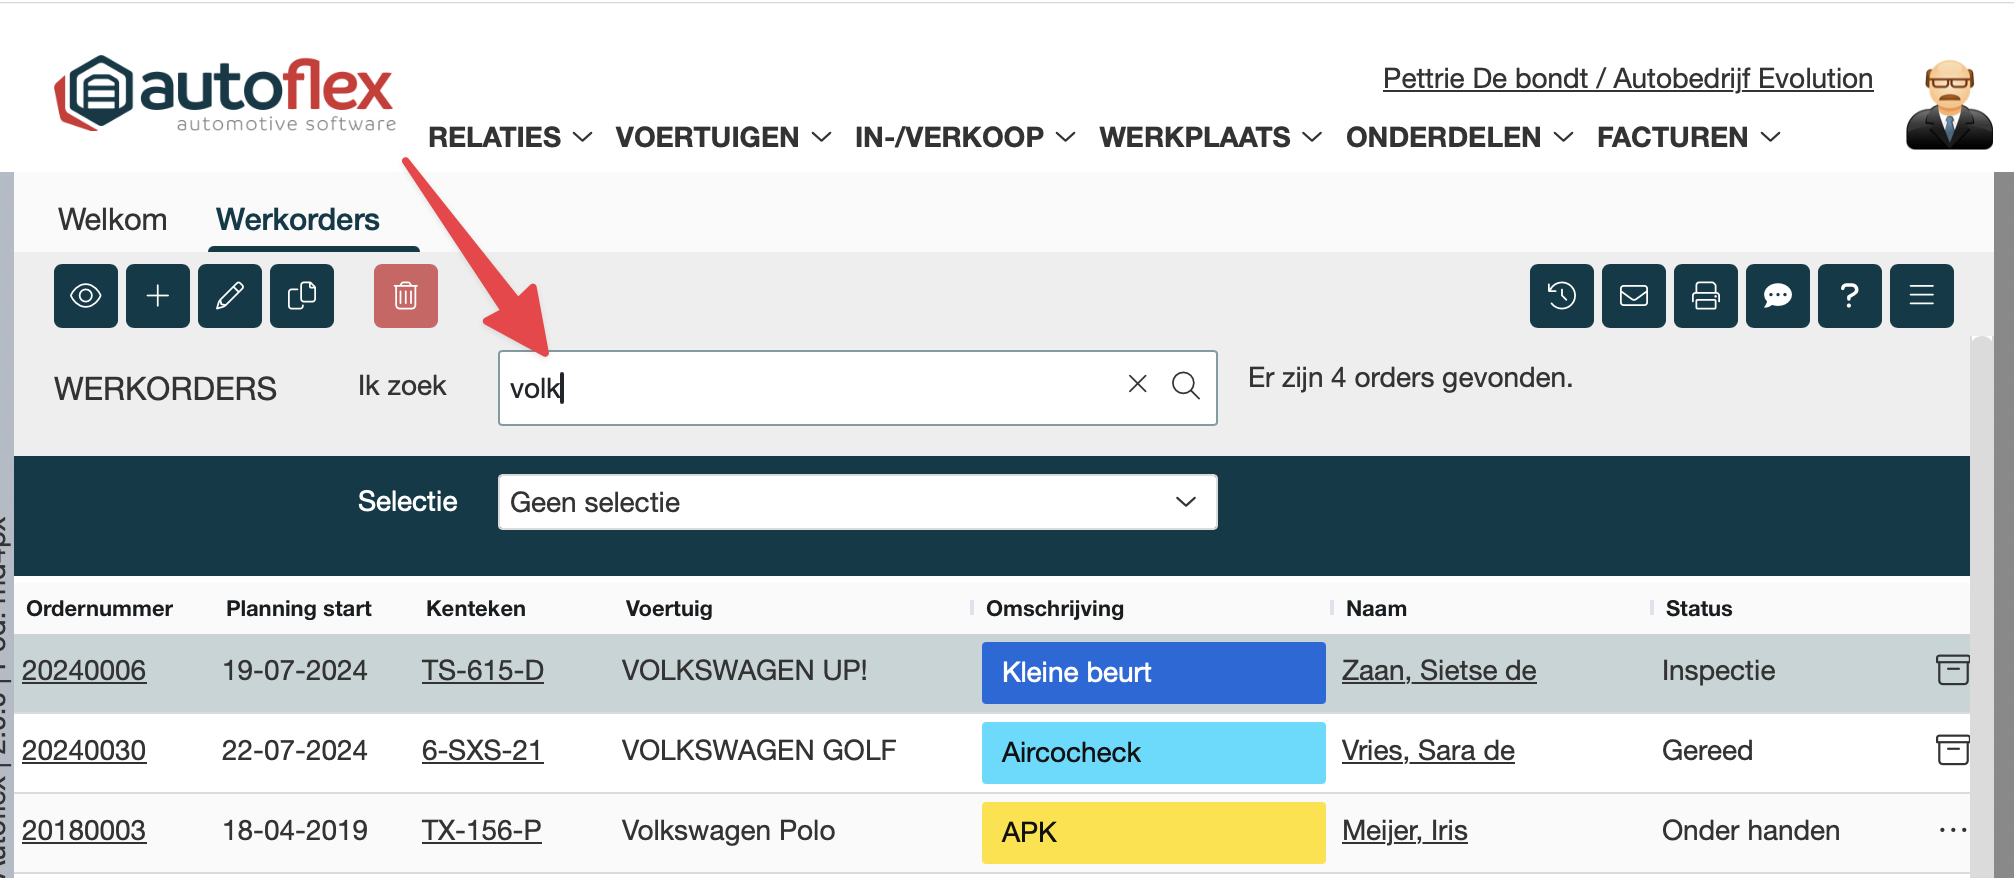
Task: Open the hamburger menu icon in toolbar
Action: (x=1922, y=296)
